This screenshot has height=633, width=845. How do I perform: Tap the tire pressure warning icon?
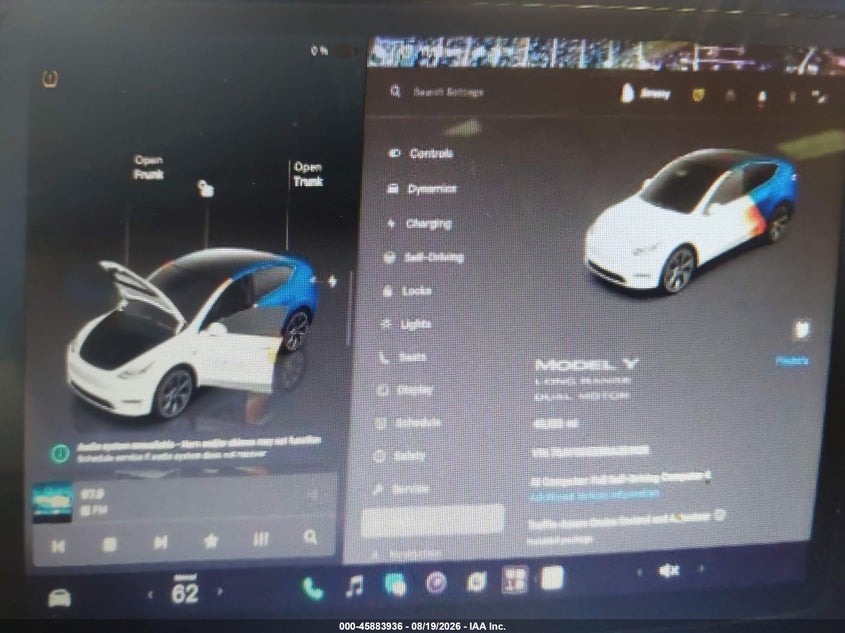50,79
